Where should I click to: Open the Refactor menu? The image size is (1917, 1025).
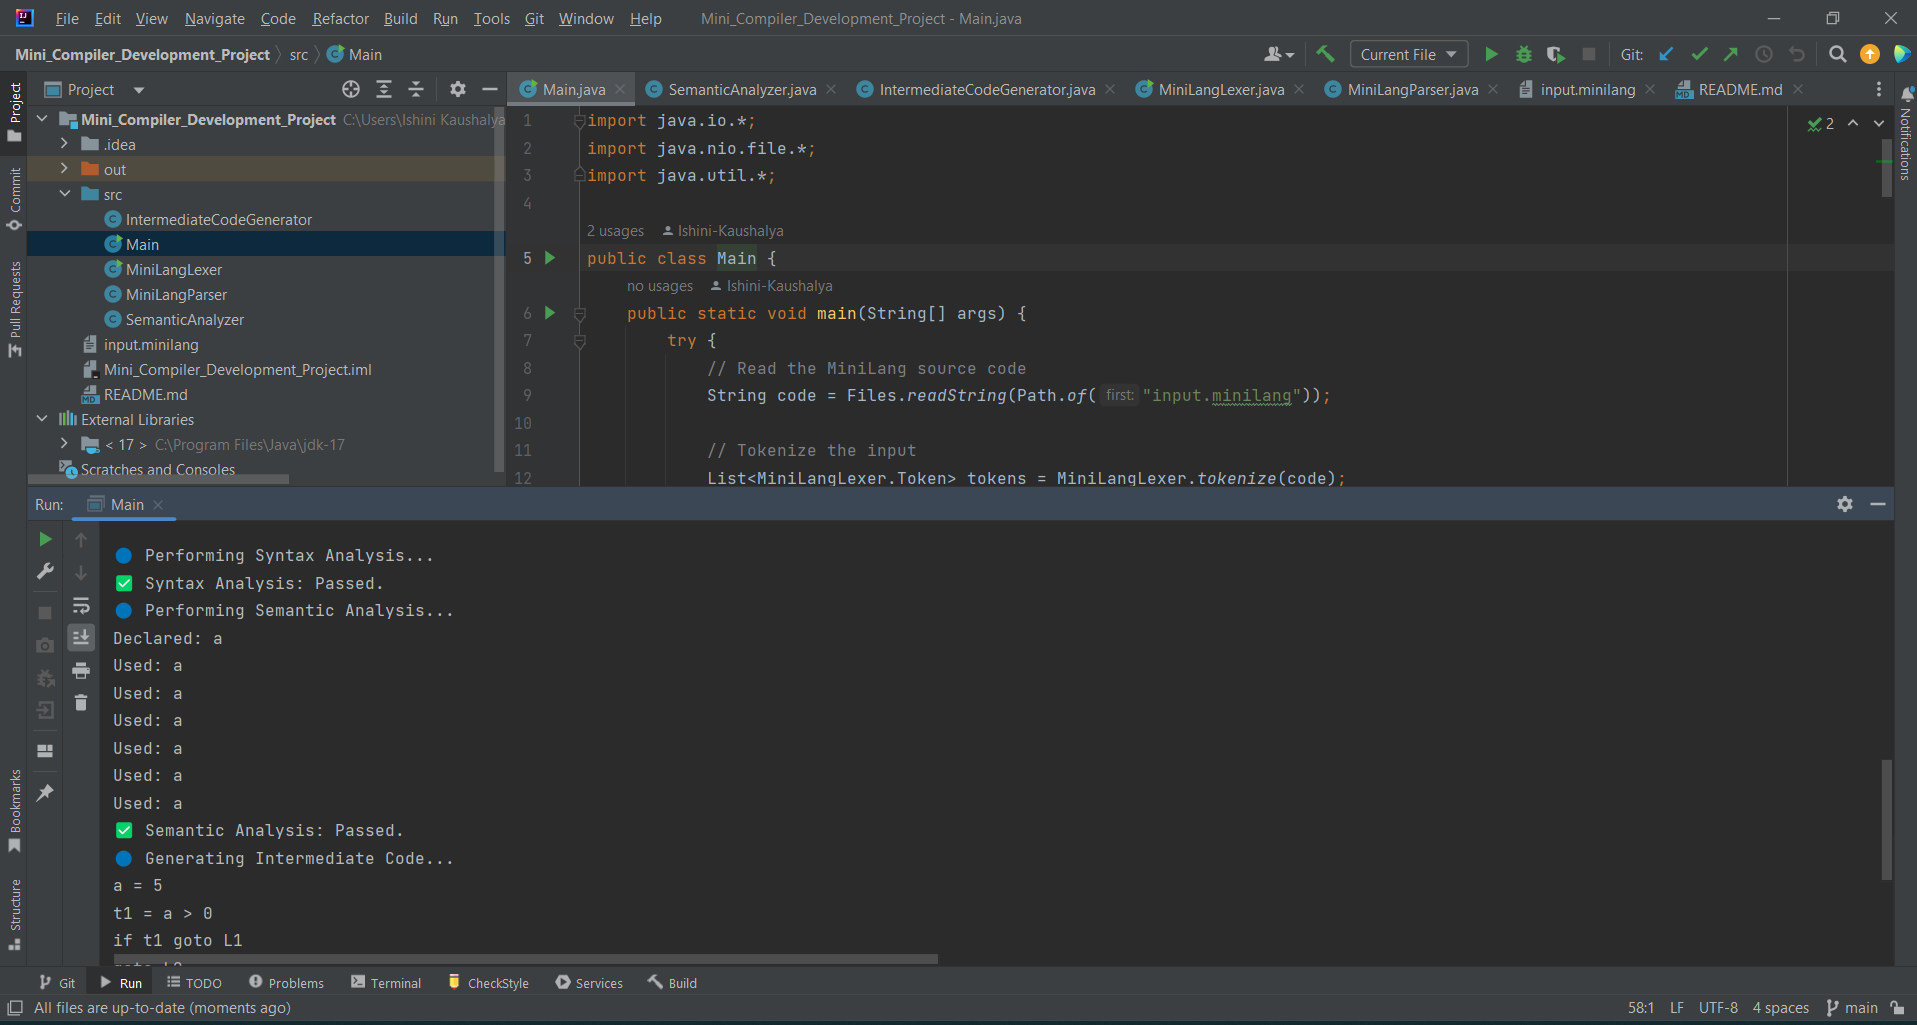[340, 18]
